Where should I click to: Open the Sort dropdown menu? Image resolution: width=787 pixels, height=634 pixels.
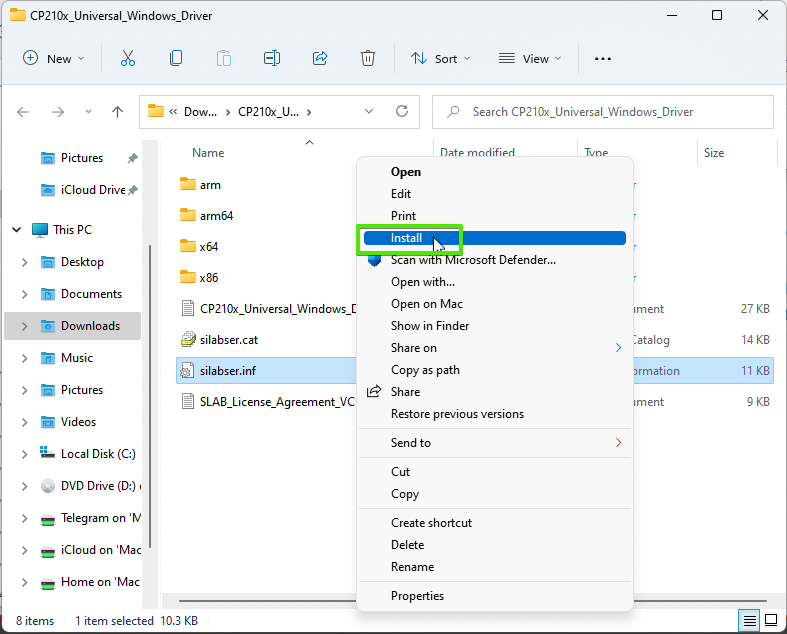click(x=435, y=59)
